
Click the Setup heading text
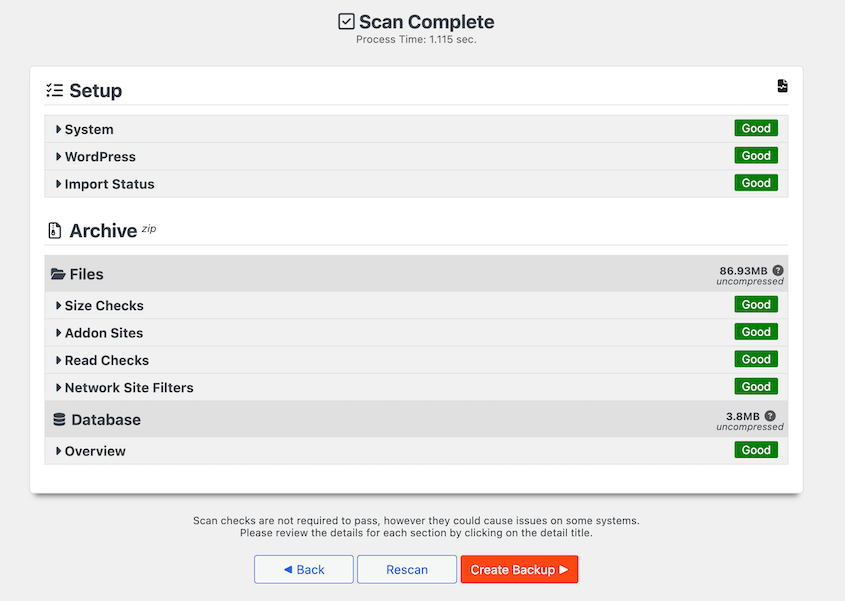click(x=95, y=91)
